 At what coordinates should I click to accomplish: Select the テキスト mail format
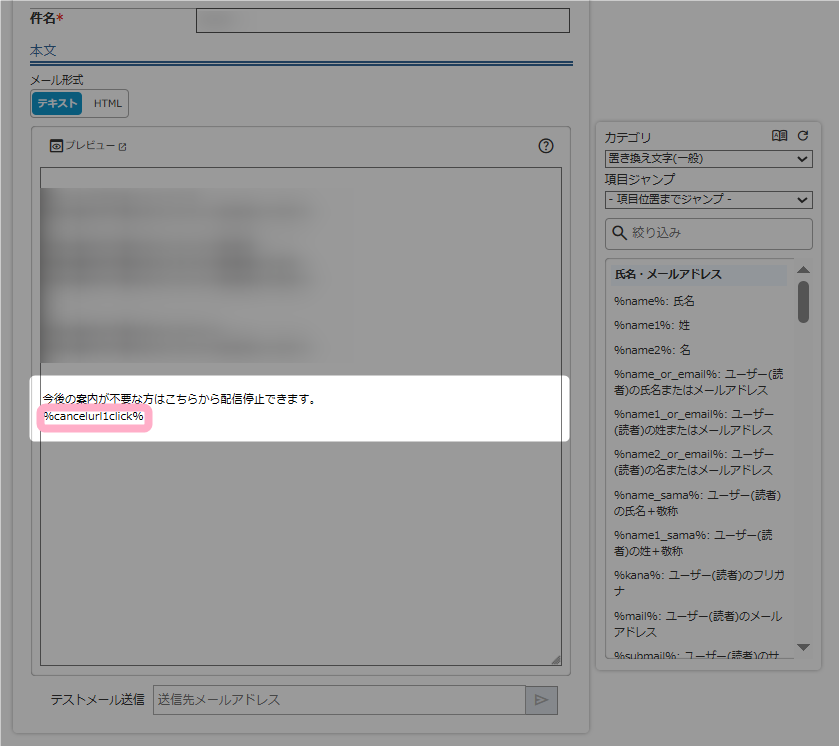57,103
